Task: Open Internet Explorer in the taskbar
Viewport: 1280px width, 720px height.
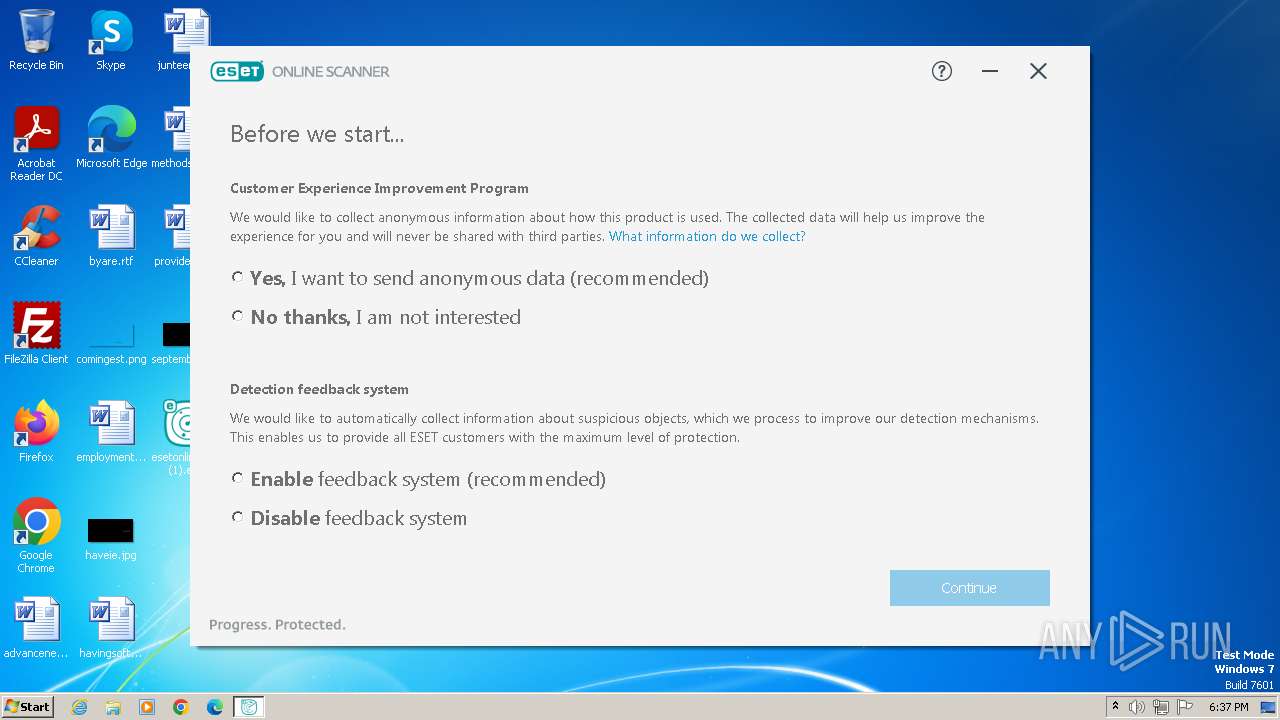Action: 80,707
